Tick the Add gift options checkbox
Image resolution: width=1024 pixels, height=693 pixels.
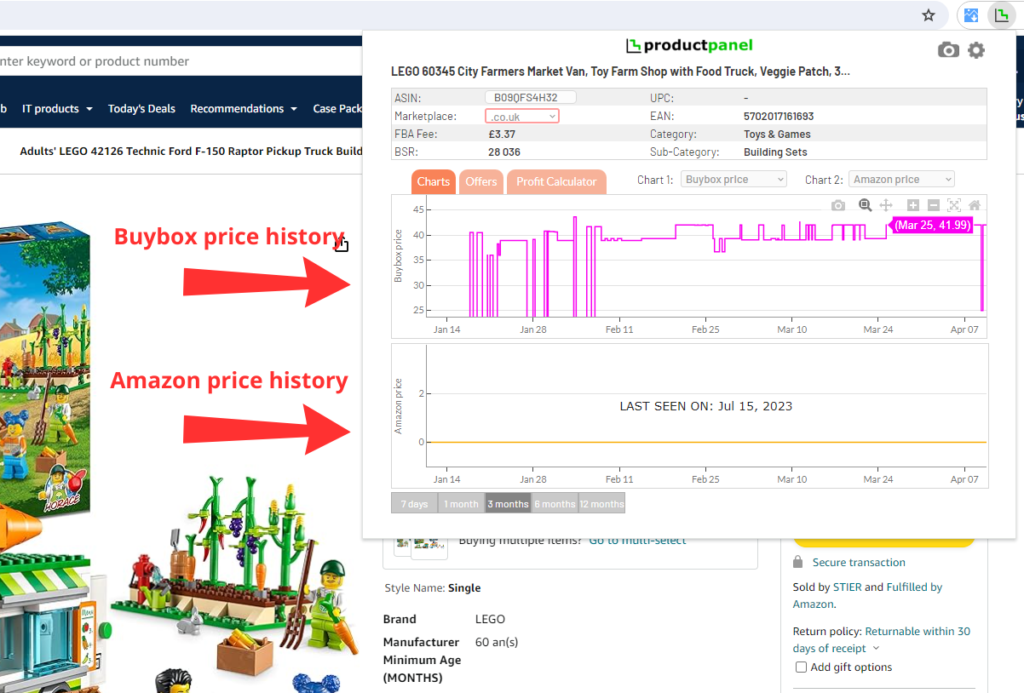pyautogui.click(x=801, y=667)
